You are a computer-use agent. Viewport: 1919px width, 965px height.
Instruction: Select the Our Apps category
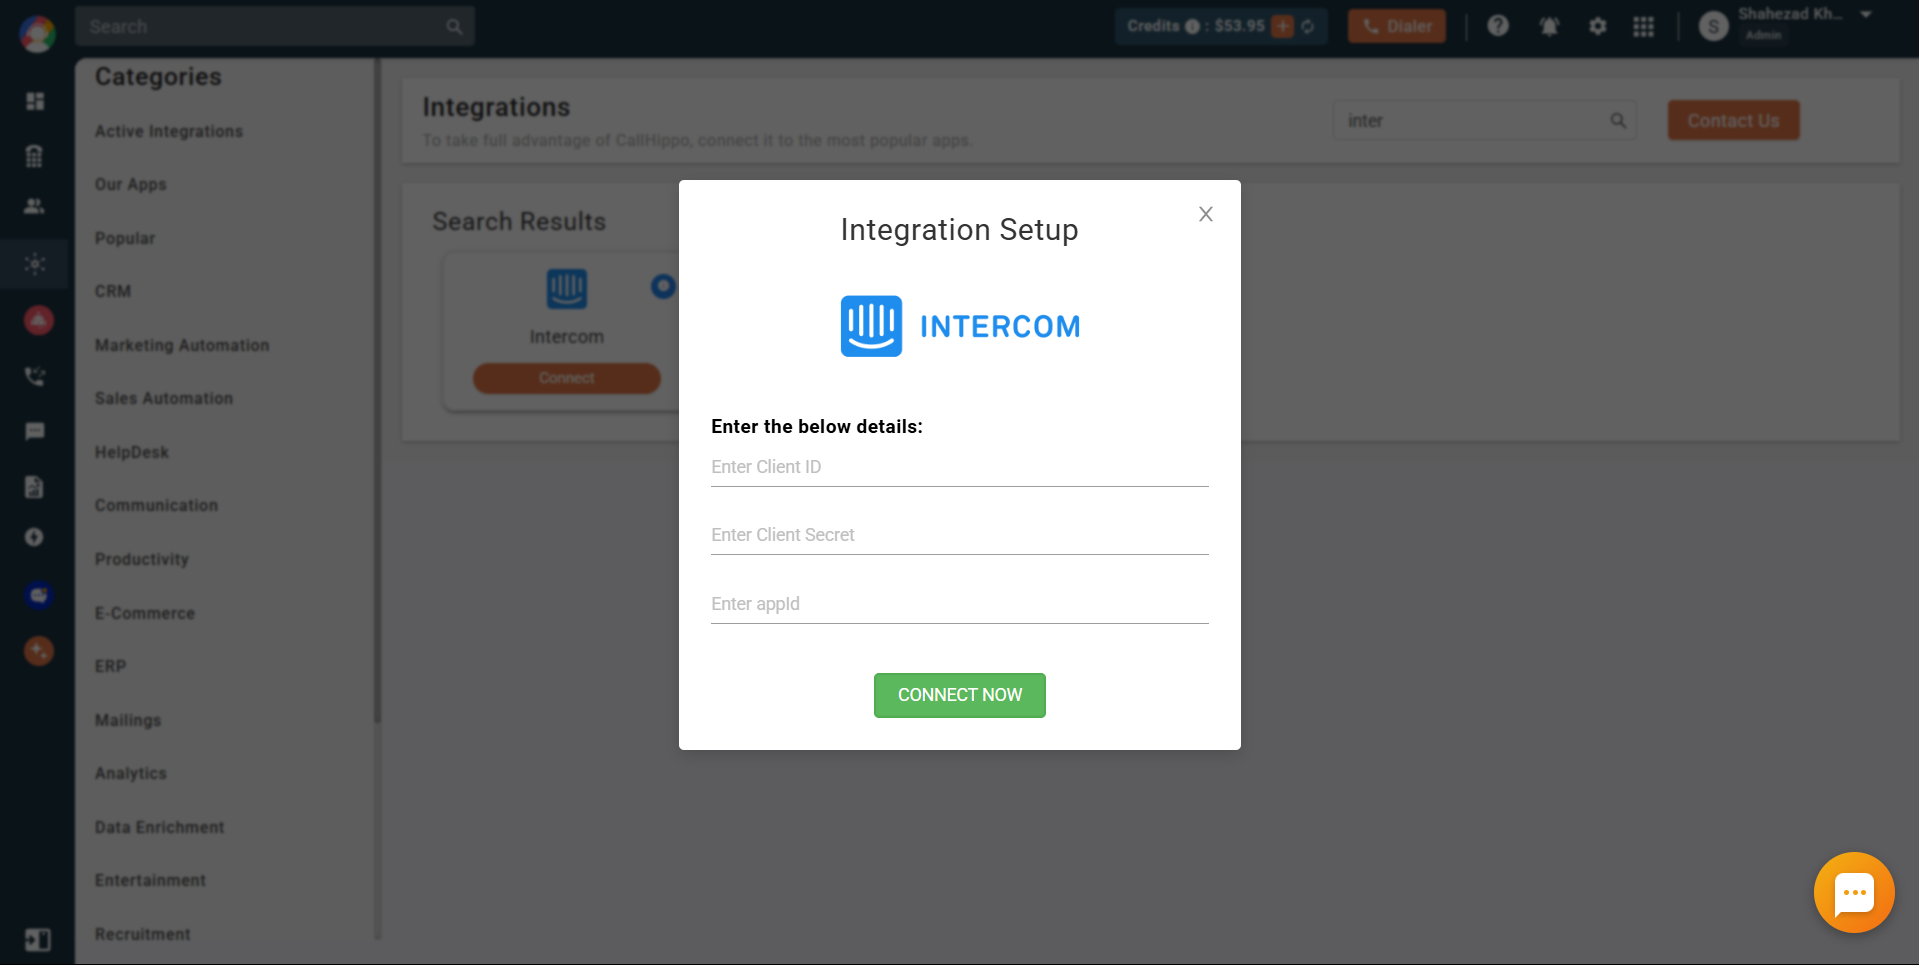click(x=131, y=185)
